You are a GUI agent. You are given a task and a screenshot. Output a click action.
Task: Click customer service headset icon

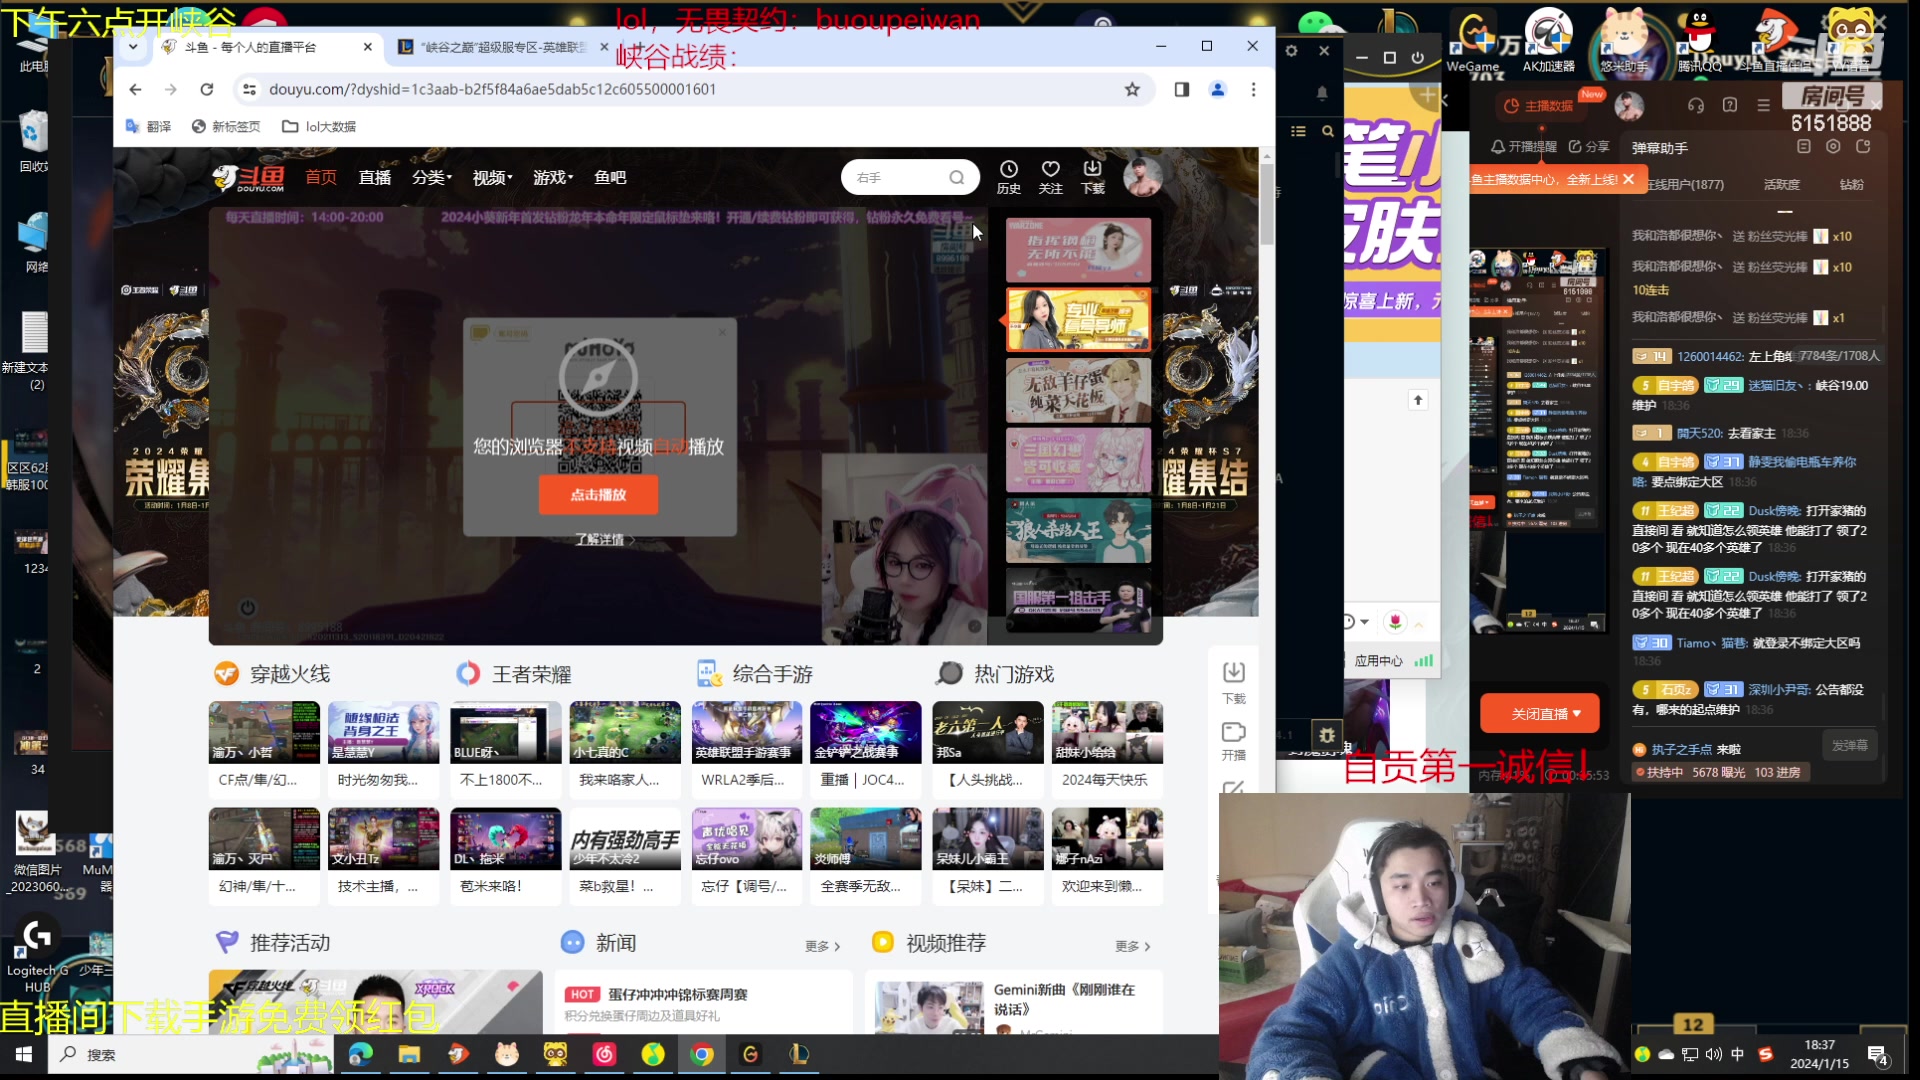(x=1696, y=105)
